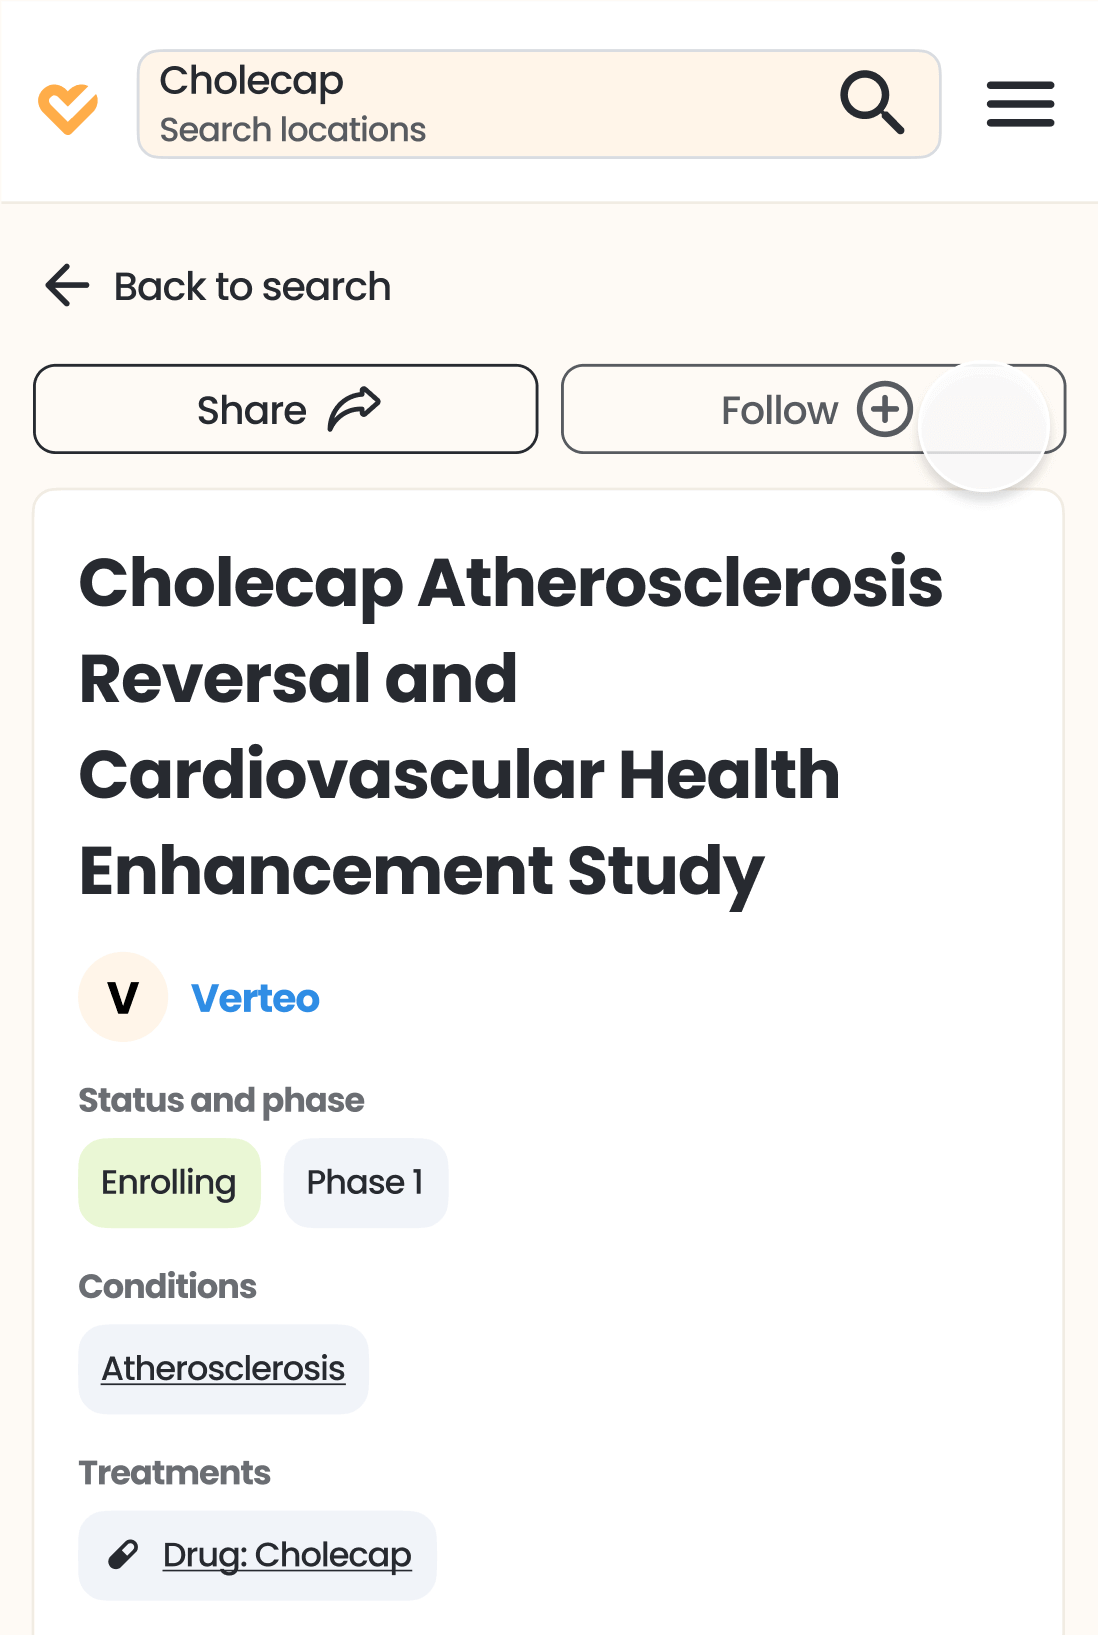Open the Drug: Cholecap treatment link

click(287, 1555)
